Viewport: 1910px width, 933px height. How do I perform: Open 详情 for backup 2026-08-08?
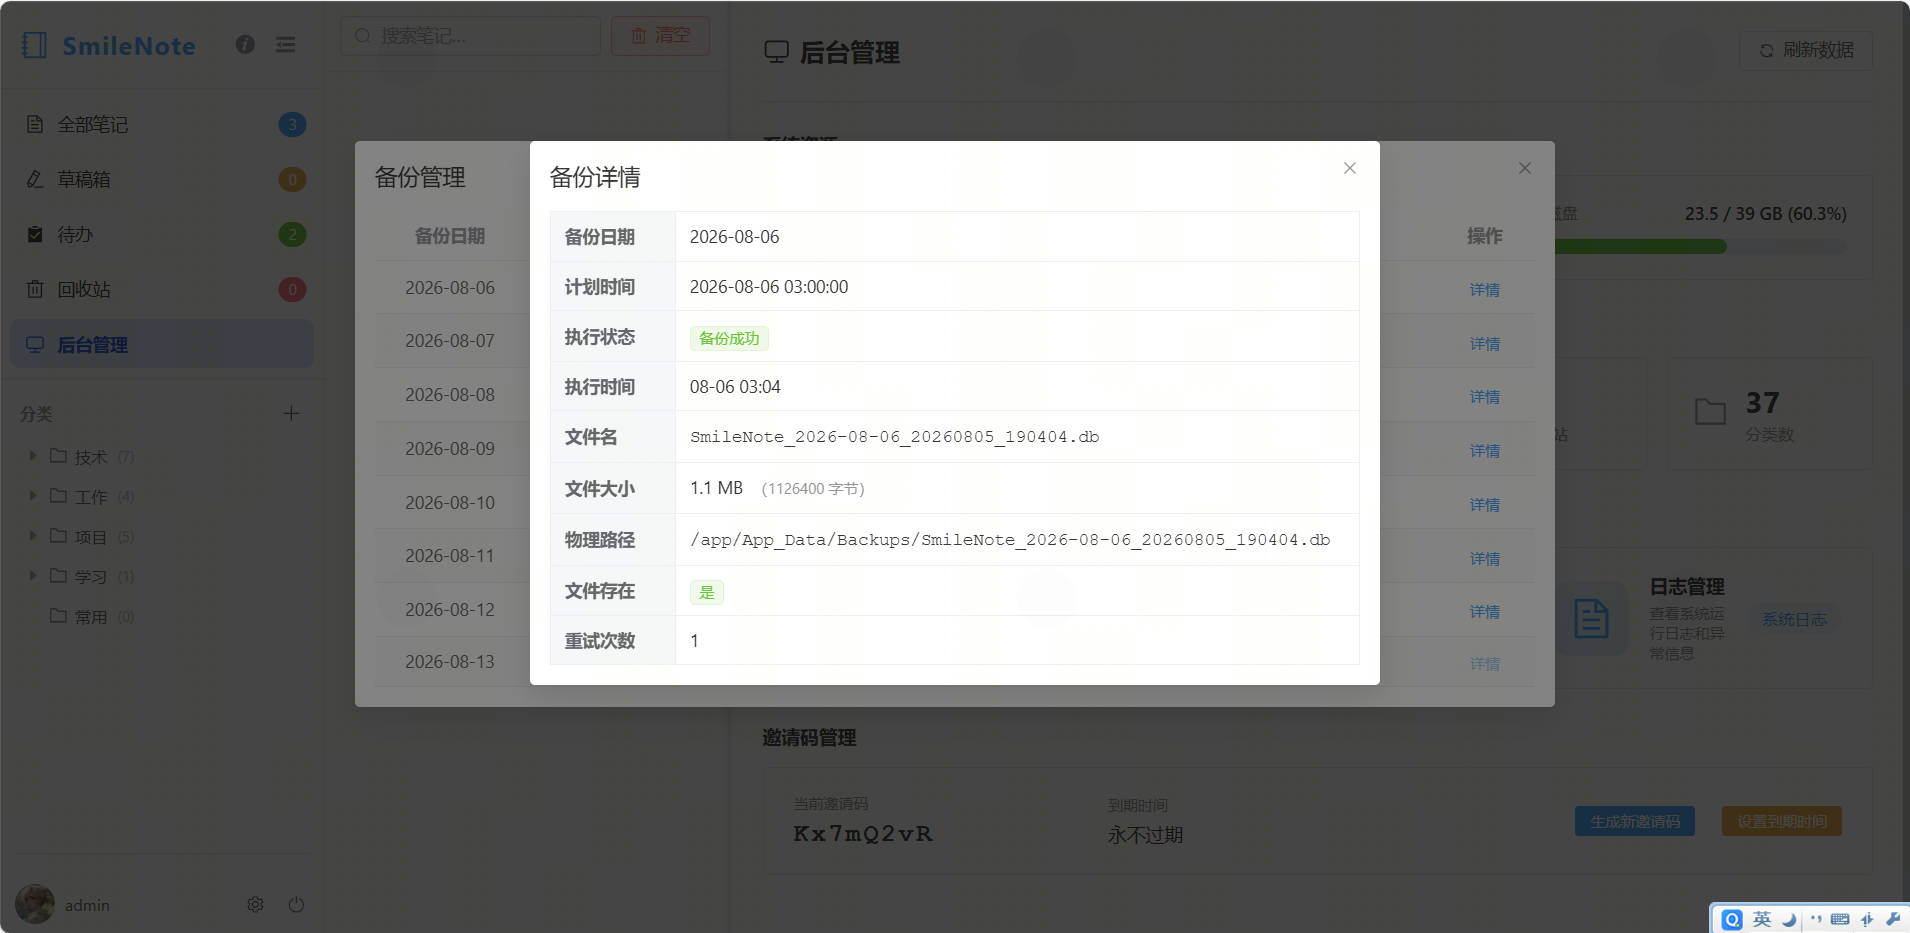point(1484,397)
